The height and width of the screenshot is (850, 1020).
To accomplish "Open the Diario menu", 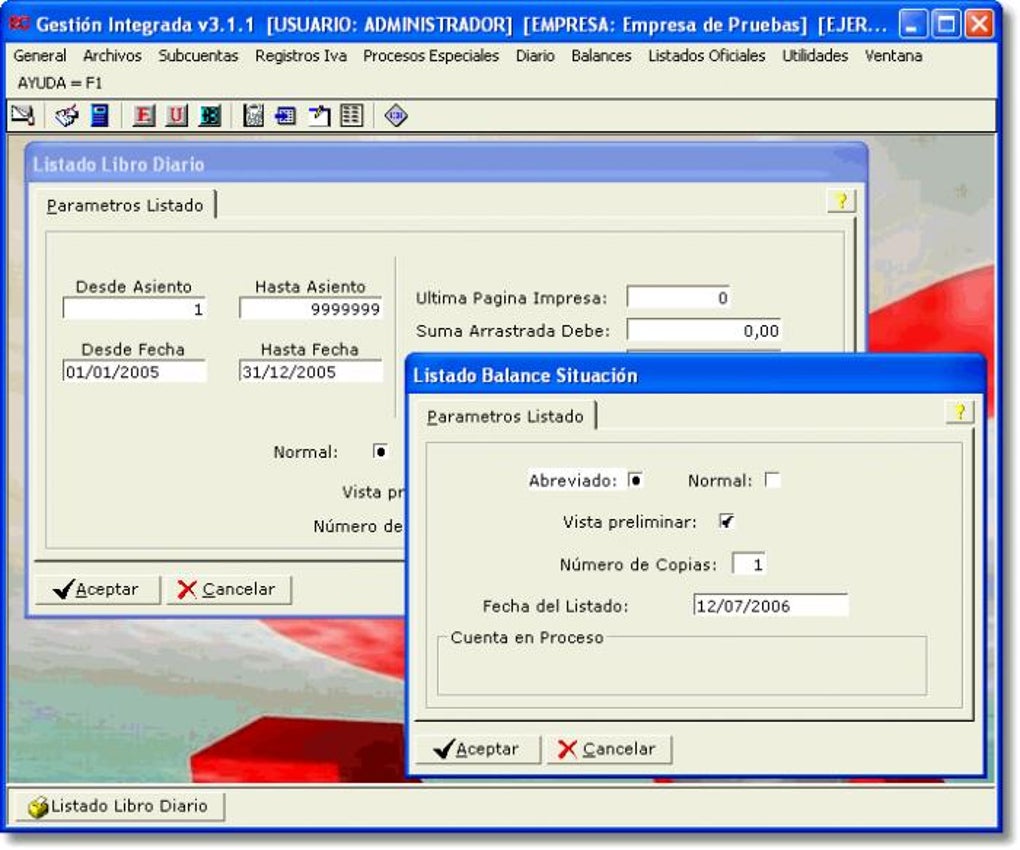I will click(x=535, y=56).
